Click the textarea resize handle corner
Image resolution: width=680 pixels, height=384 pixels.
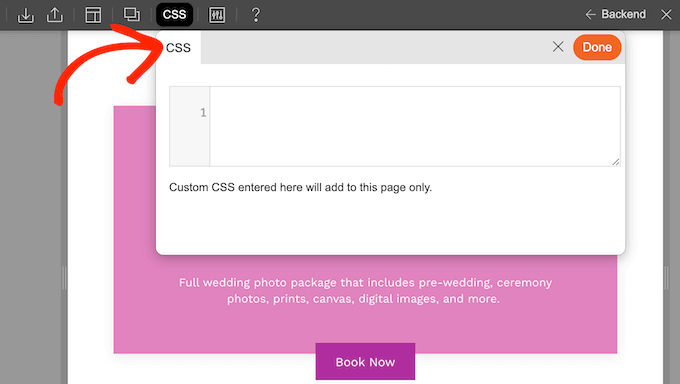(616, 162)
